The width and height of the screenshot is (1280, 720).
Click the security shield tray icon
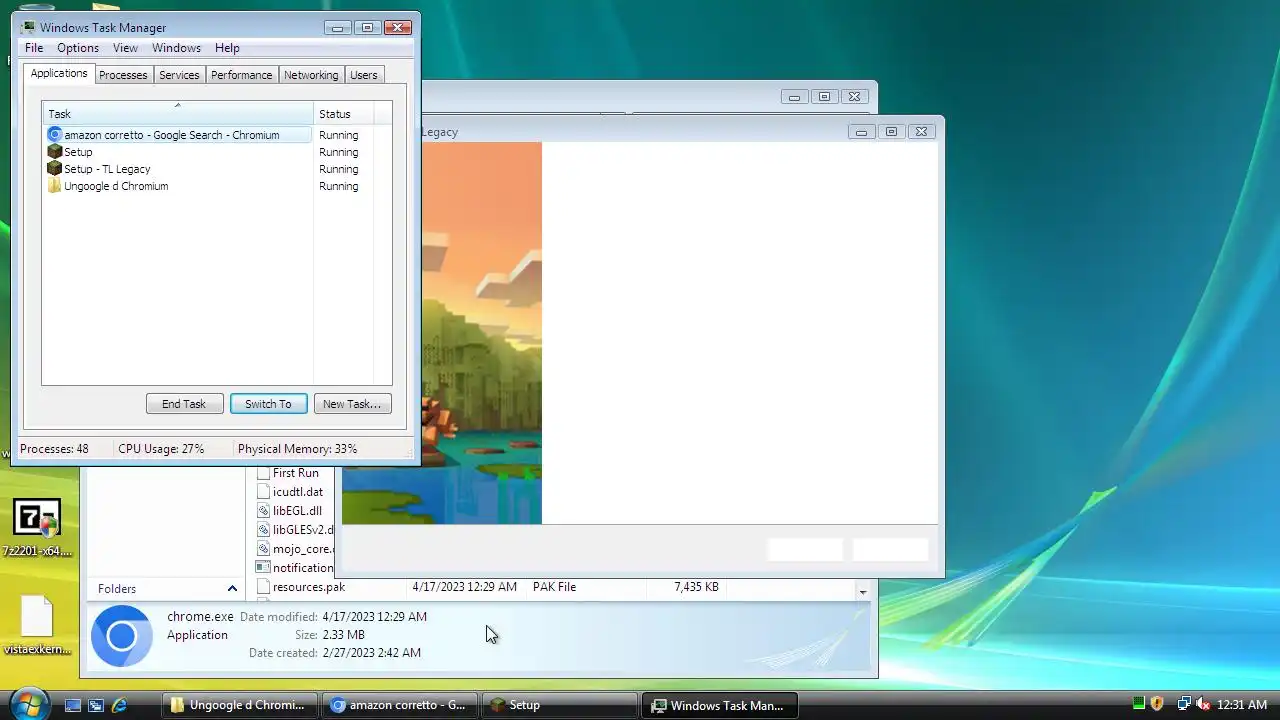1157,705
